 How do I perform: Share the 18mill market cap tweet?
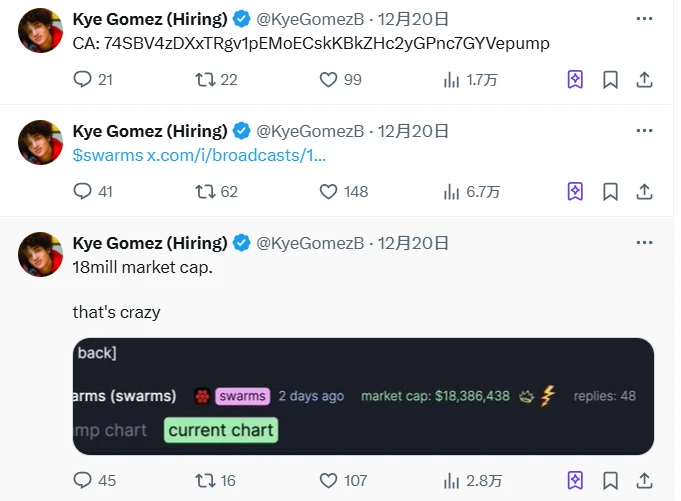[x=645, y=481]
